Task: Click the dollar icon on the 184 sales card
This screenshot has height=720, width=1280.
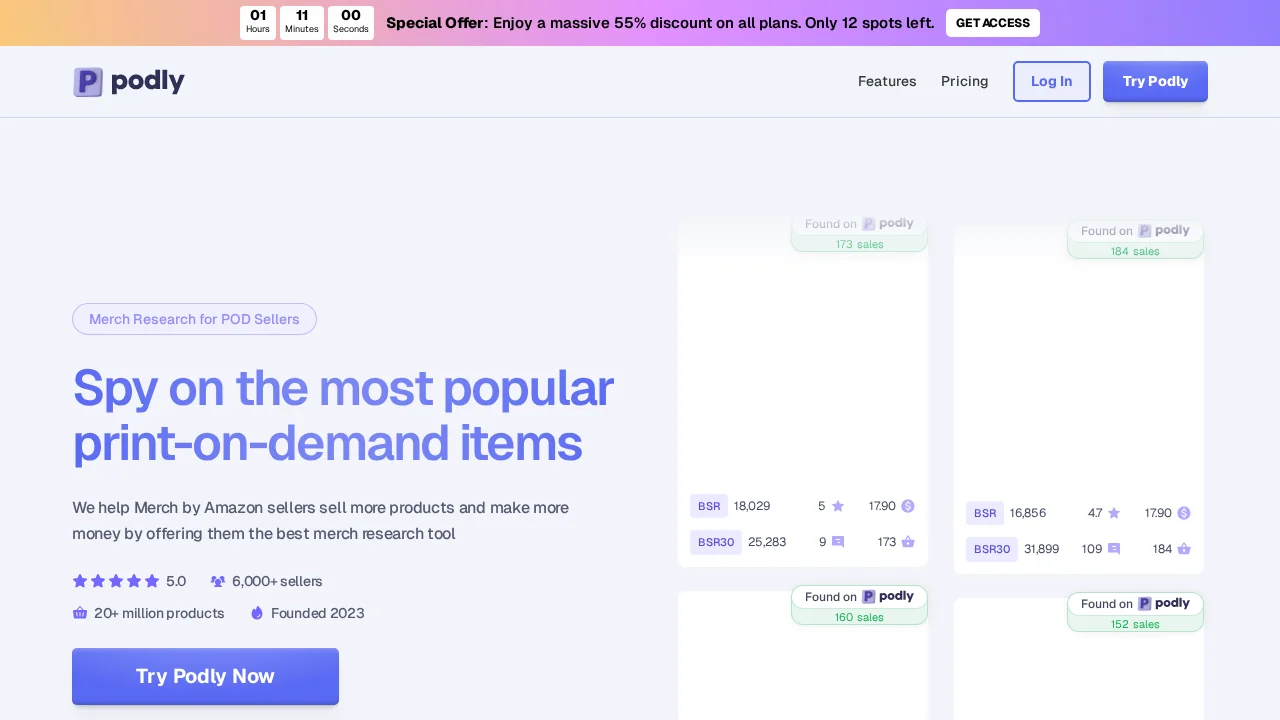Action: (1184, 513)
